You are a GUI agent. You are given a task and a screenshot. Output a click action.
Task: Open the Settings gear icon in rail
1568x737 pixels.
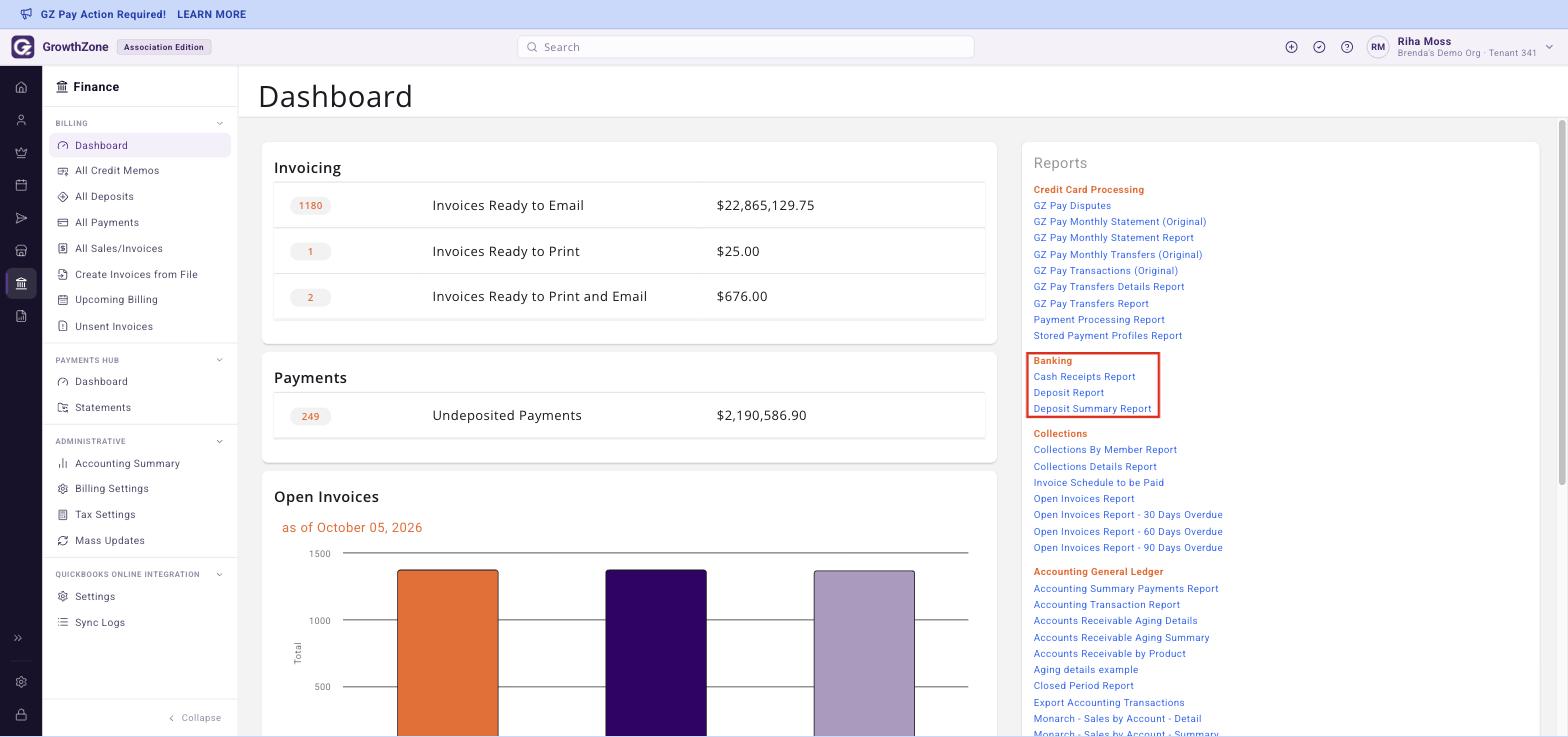pos(21,682)
